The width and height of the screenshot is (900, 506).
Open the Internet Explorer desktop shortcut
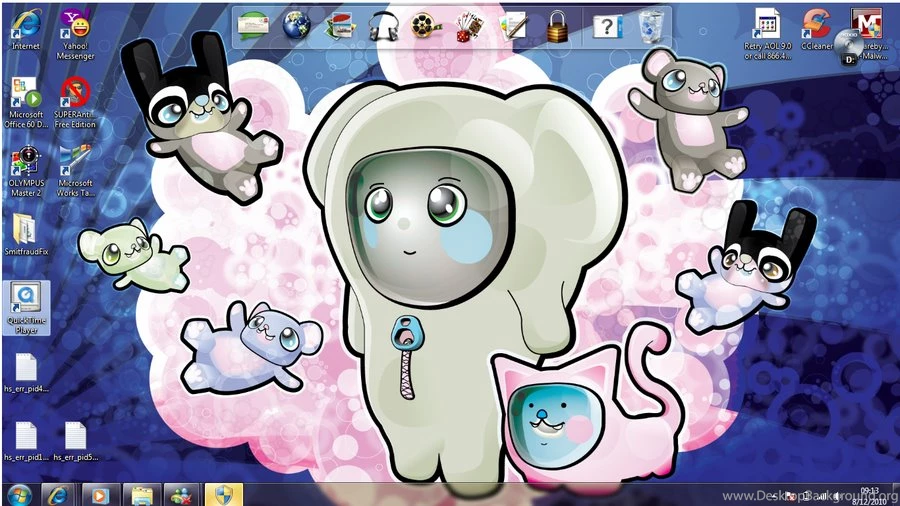pos(25,25)
